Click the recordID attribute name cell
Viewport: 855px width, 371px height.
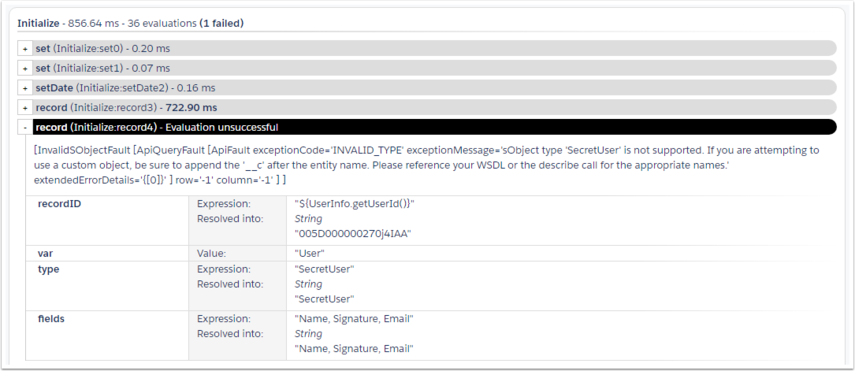(107, 220)
